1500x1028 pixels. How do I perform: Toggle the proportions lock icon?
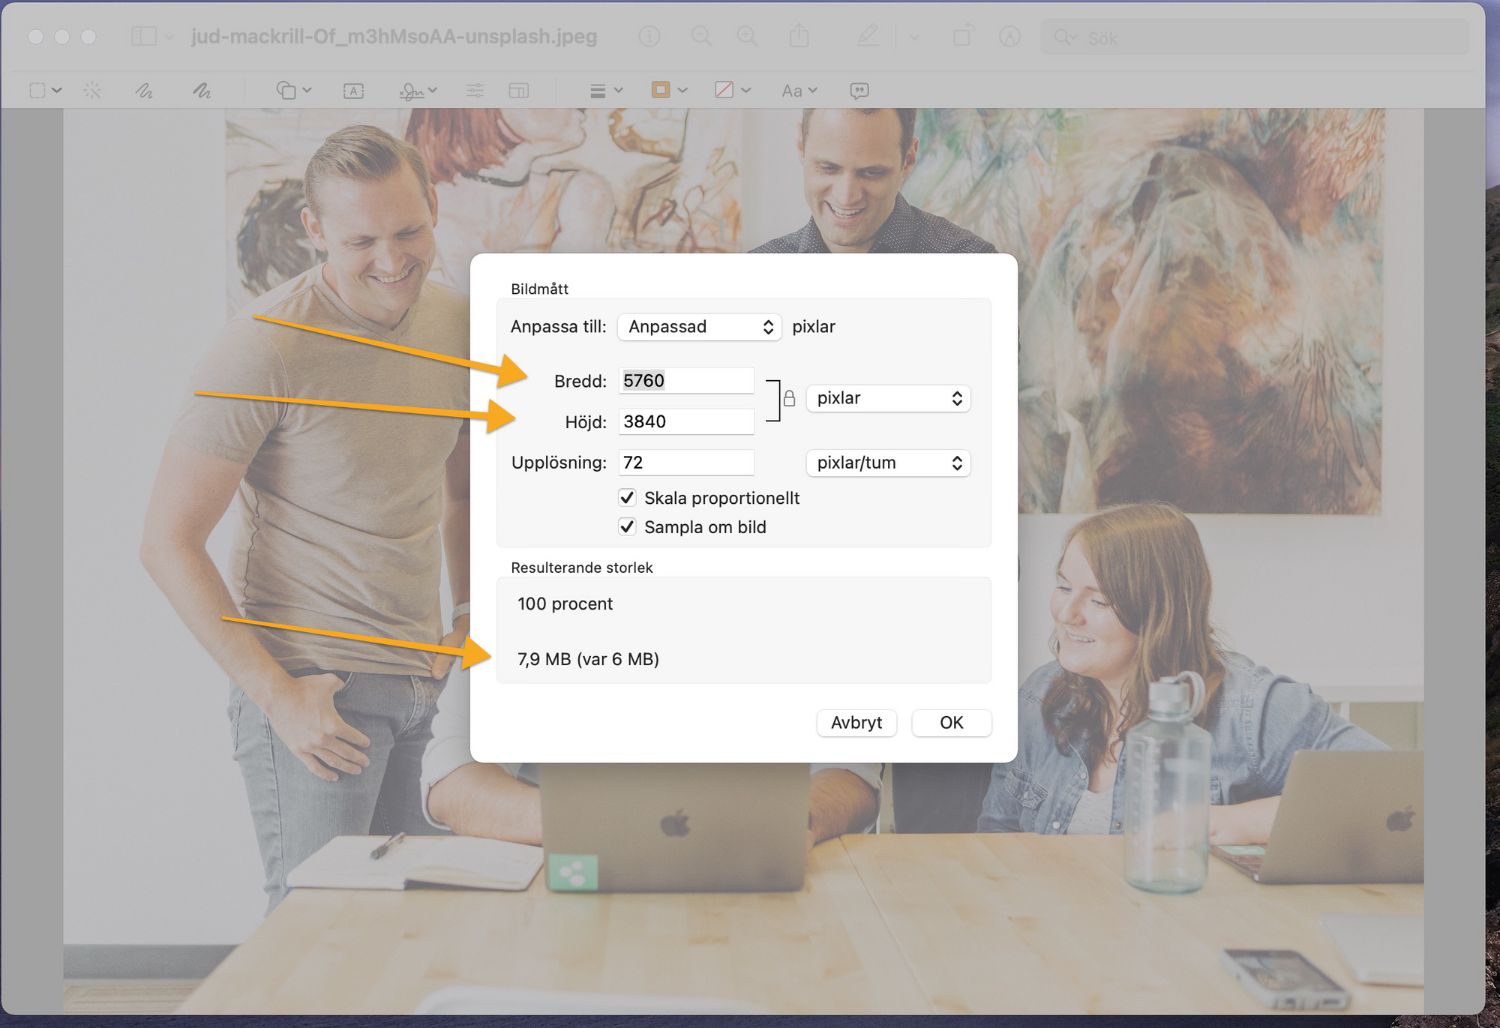coord(789,399)
